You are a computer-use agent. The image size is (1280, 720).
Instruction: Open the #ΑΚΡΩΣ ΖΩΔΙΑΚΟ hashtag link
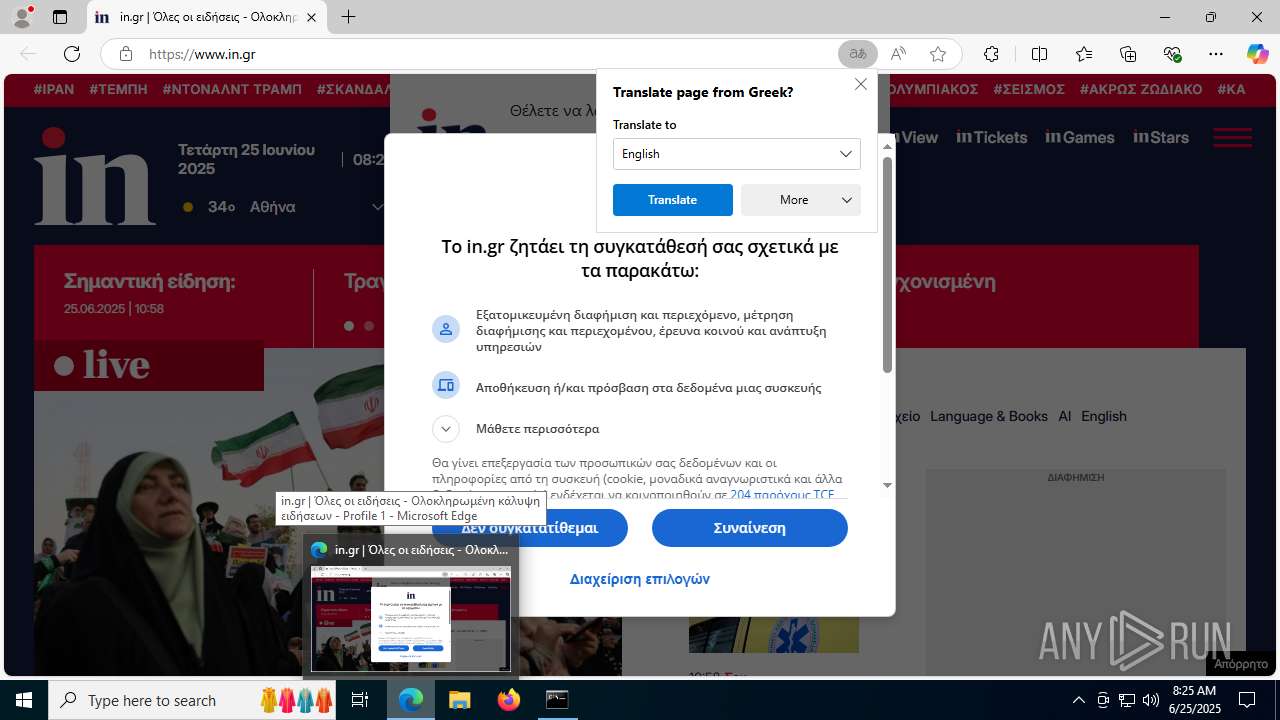point(1141,89)
